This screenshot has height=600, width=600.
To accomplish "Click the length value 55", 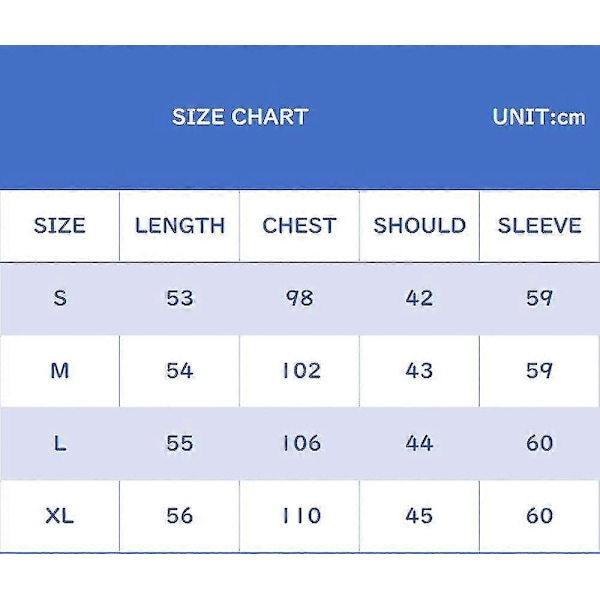I will click(180, 443).
